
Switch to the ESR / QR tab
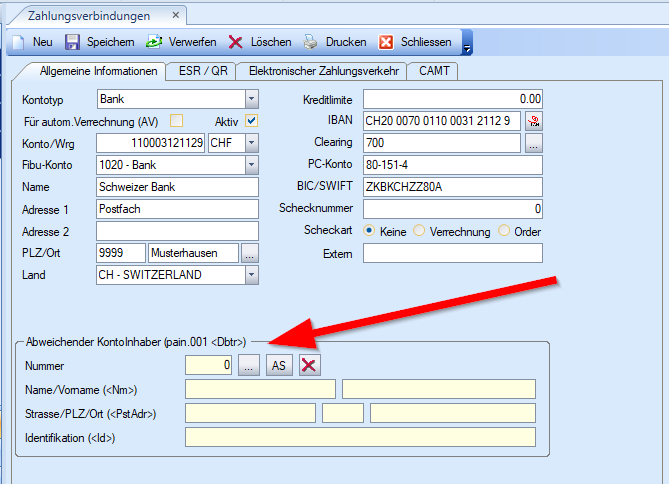pos(203,71)
